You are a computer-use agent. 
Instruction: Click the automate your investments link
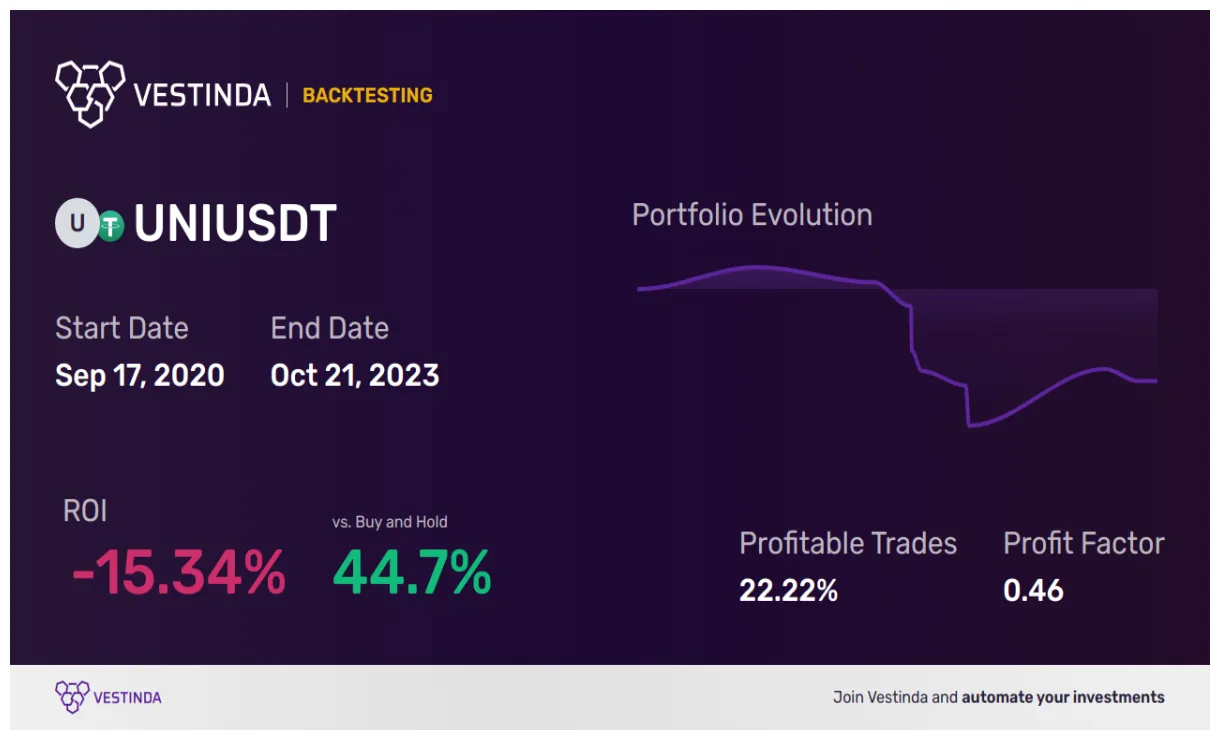point(1062,697)
